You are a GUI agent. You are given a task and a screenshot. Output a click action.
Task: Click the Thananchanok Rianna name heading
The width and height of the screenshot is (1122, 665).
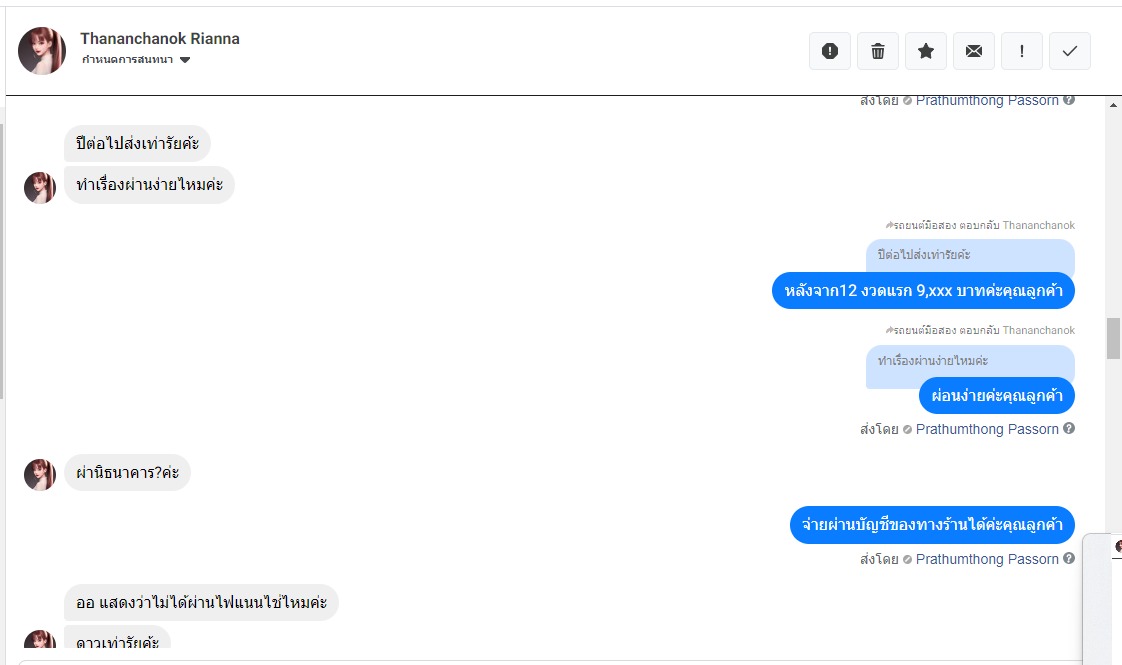(x=160, y=39)
